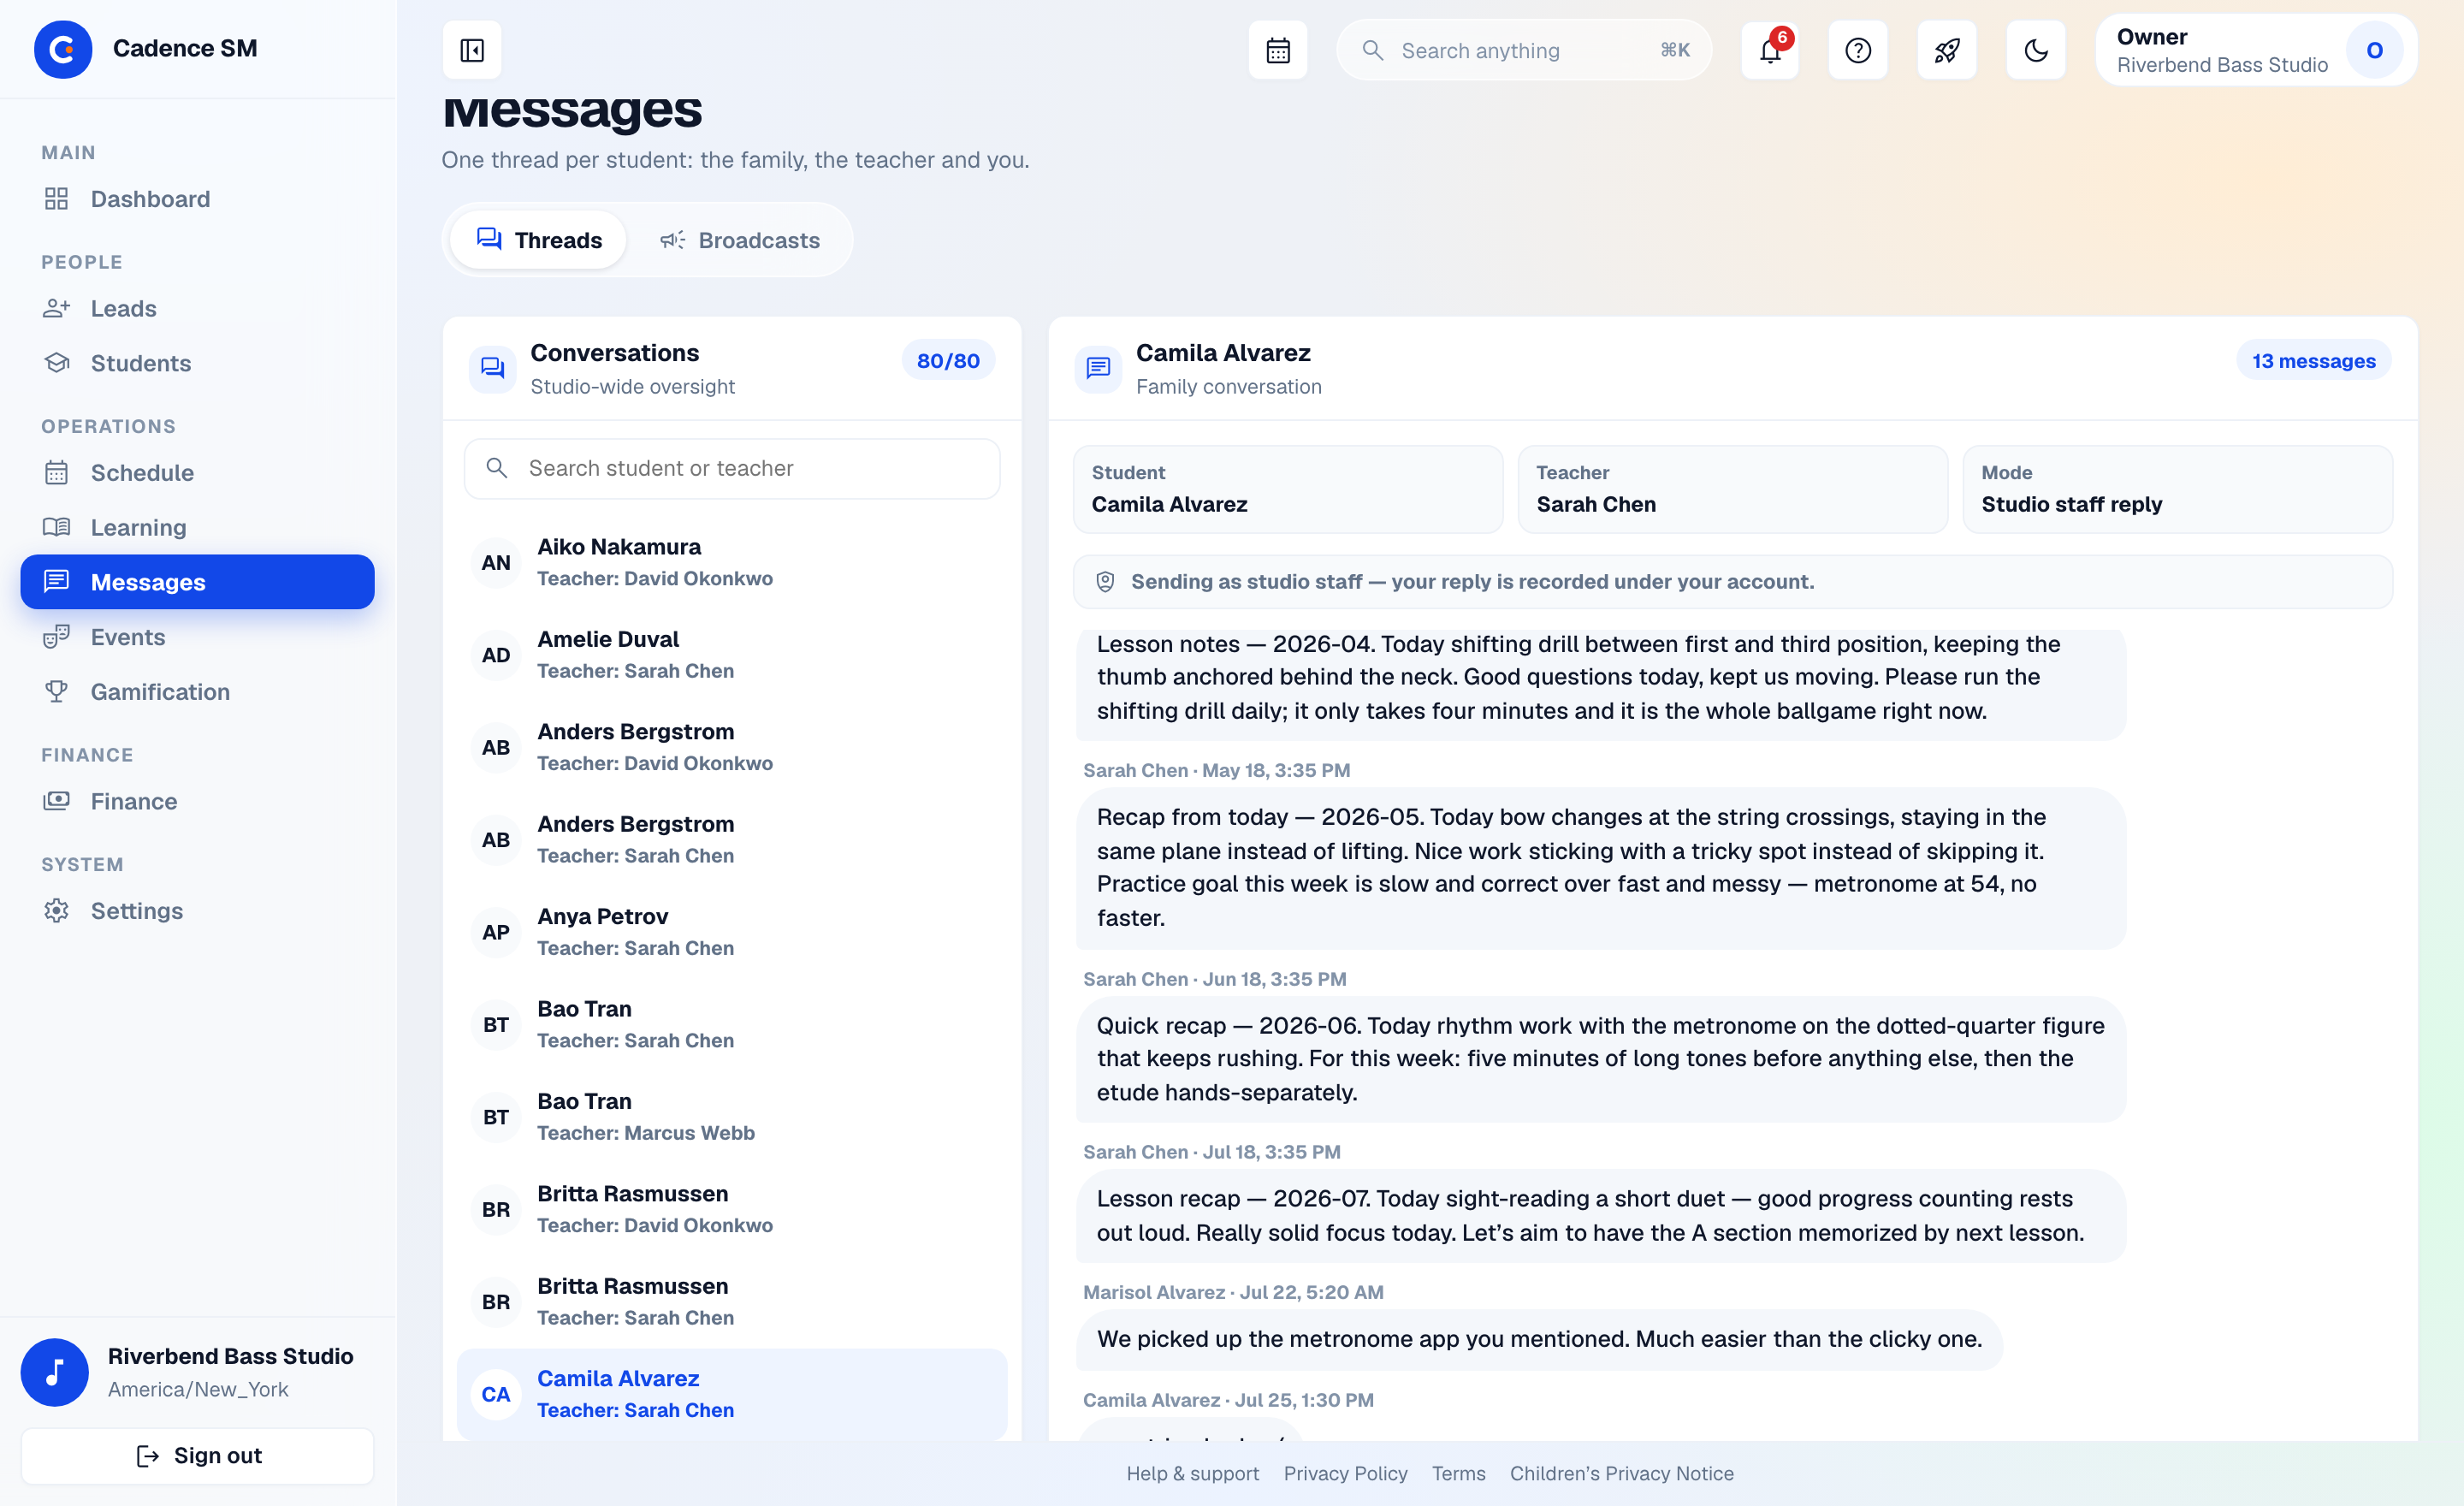Open notifications bell with 6 badge
Screen dimensions: 2464x1506
[1770, 50]
